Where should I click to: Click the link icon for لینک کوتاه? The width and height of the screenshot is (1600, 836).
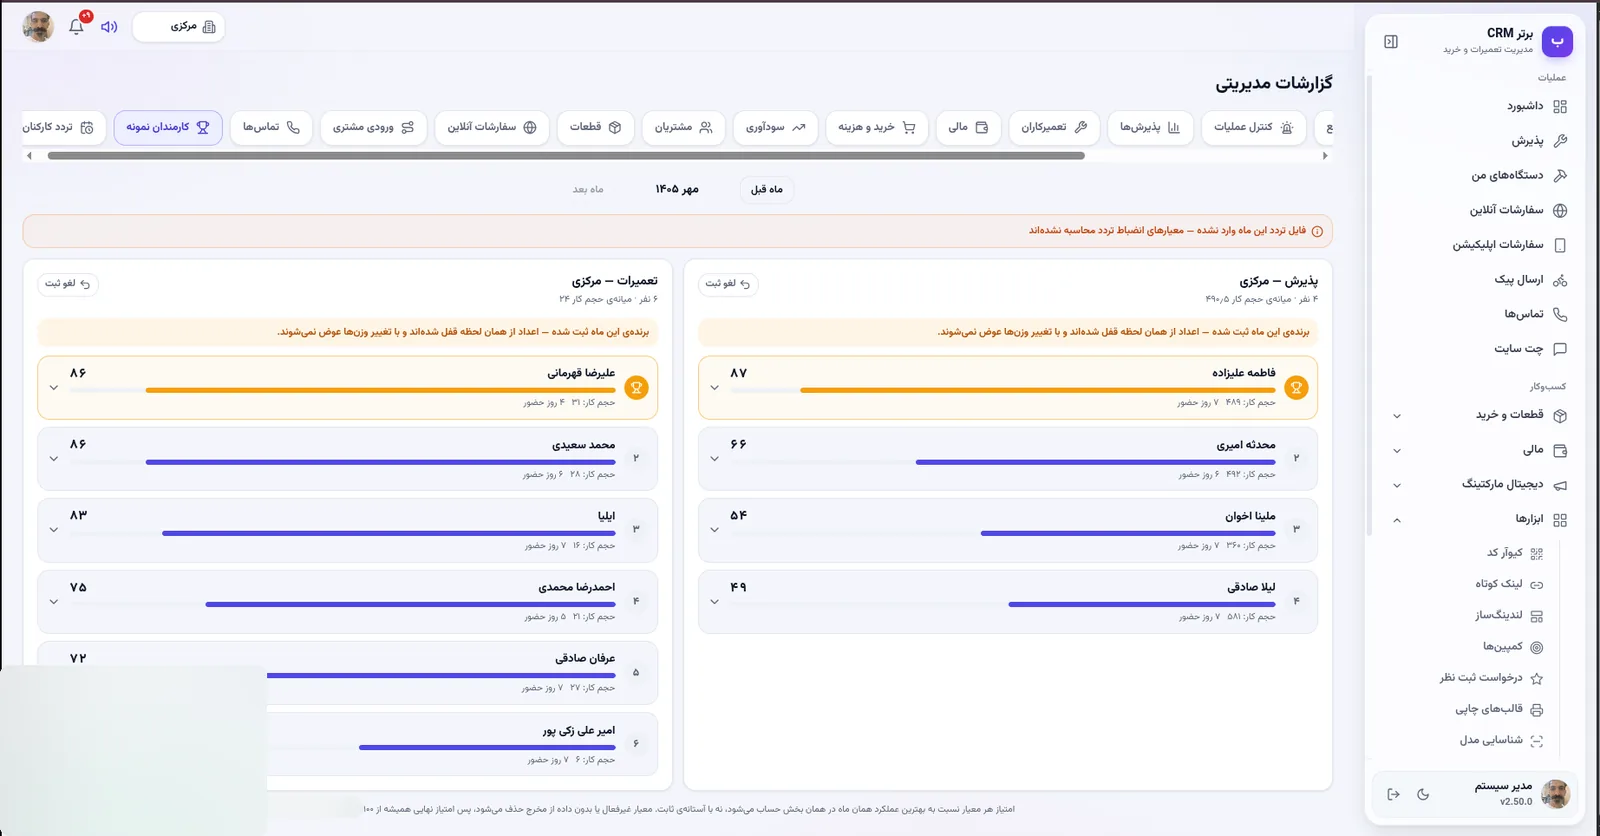[1537, 584]
